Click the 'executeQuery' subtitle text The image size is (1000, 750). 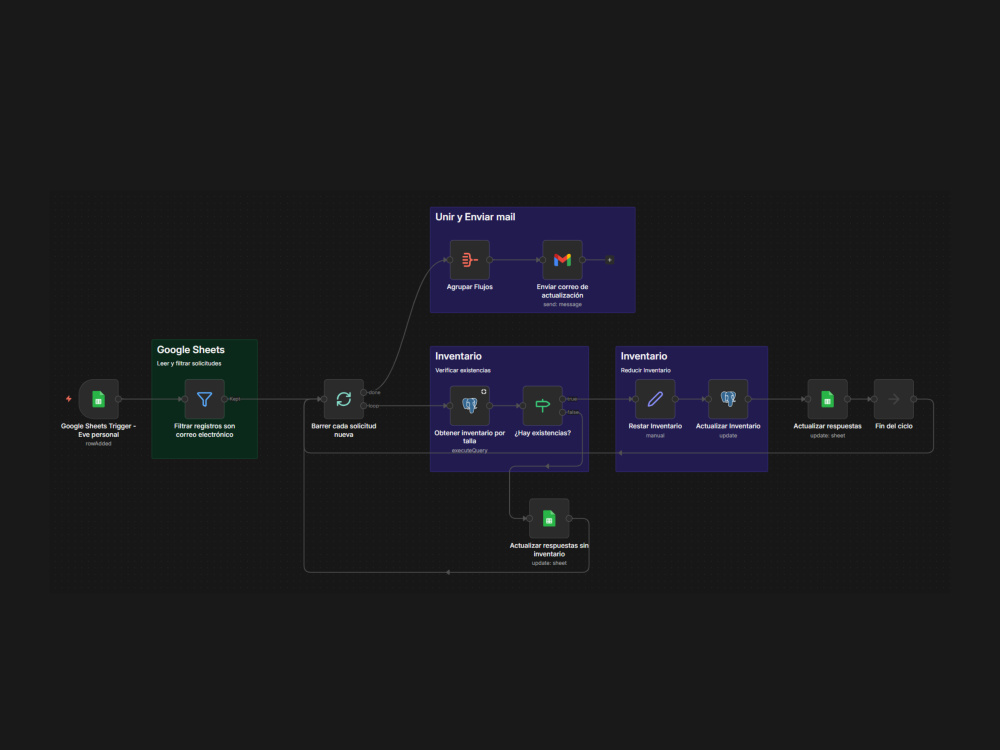469,450
